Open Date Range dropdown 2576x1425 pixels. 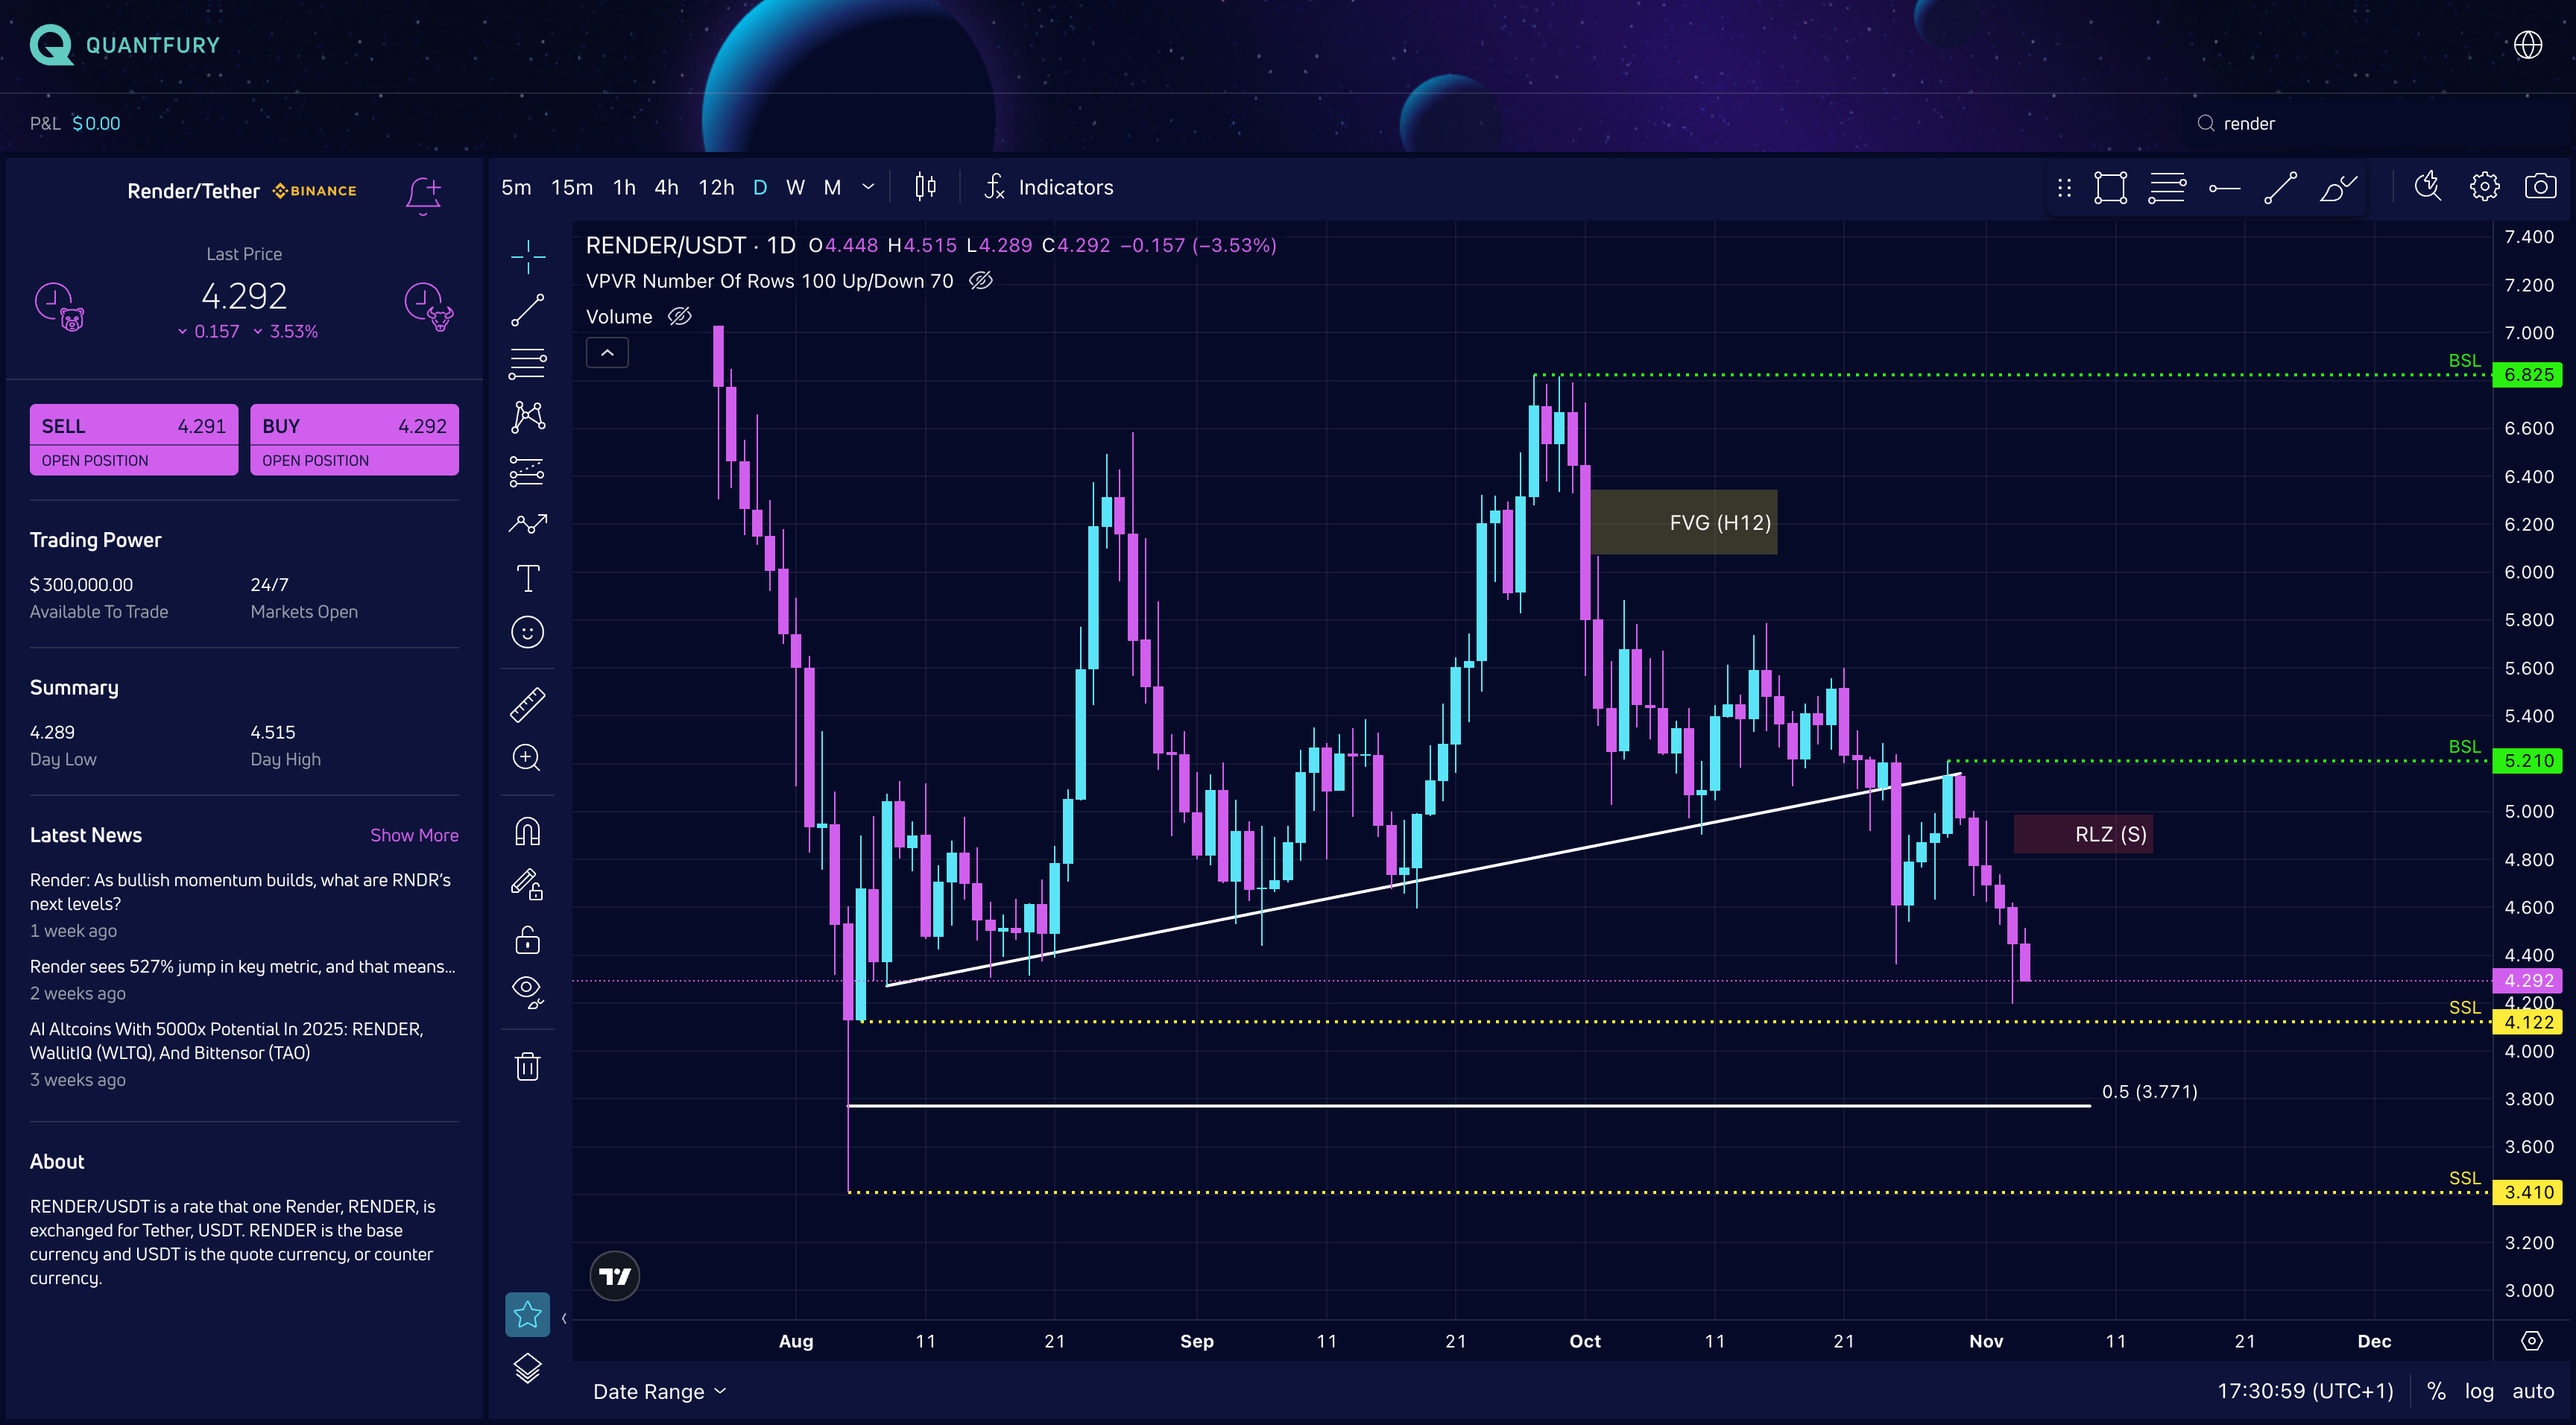click(x=659, y=1392)
